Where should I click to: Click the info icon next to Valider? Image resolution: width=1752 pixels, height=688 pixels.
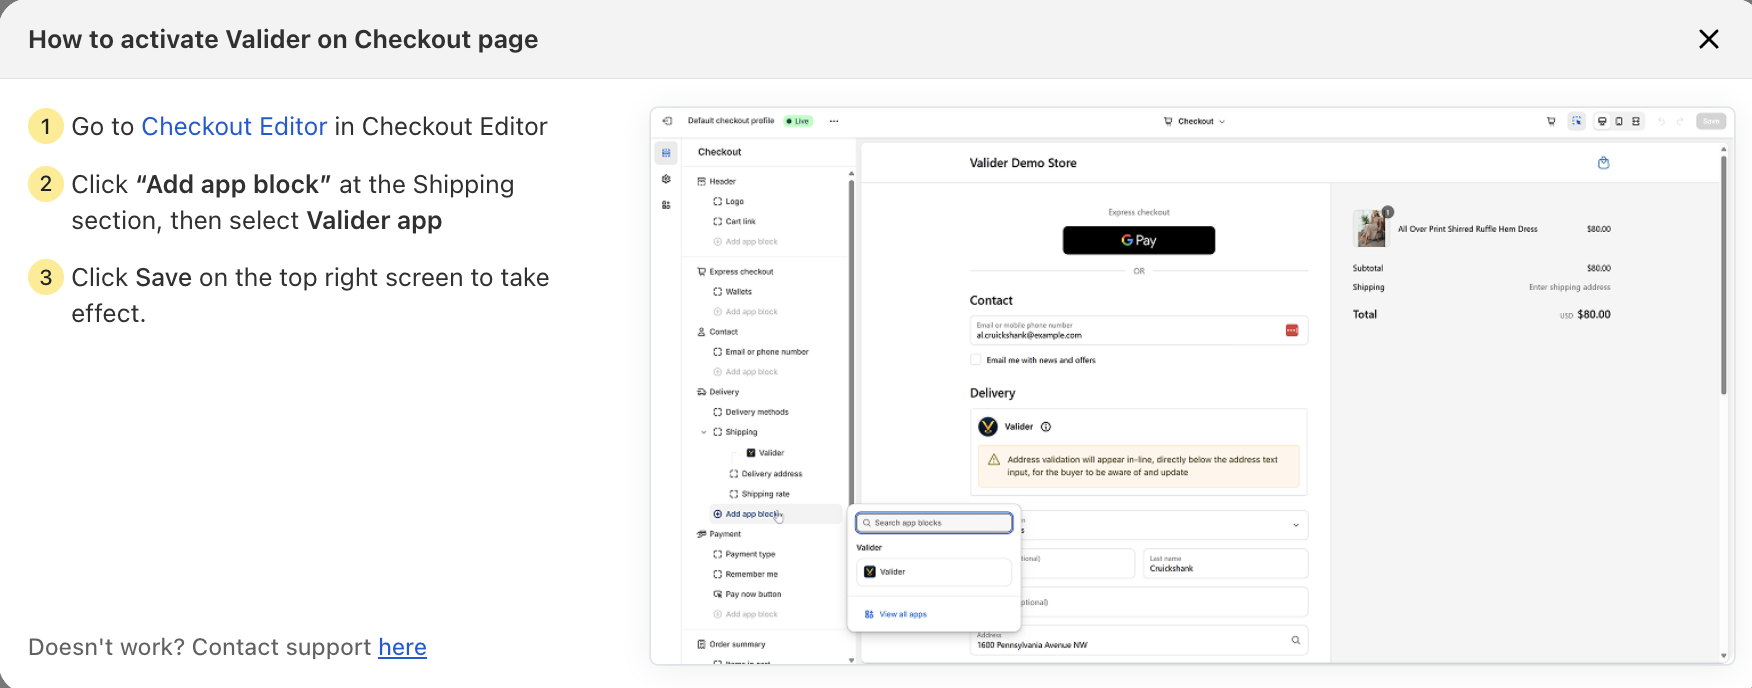(x=1046, y=427)
